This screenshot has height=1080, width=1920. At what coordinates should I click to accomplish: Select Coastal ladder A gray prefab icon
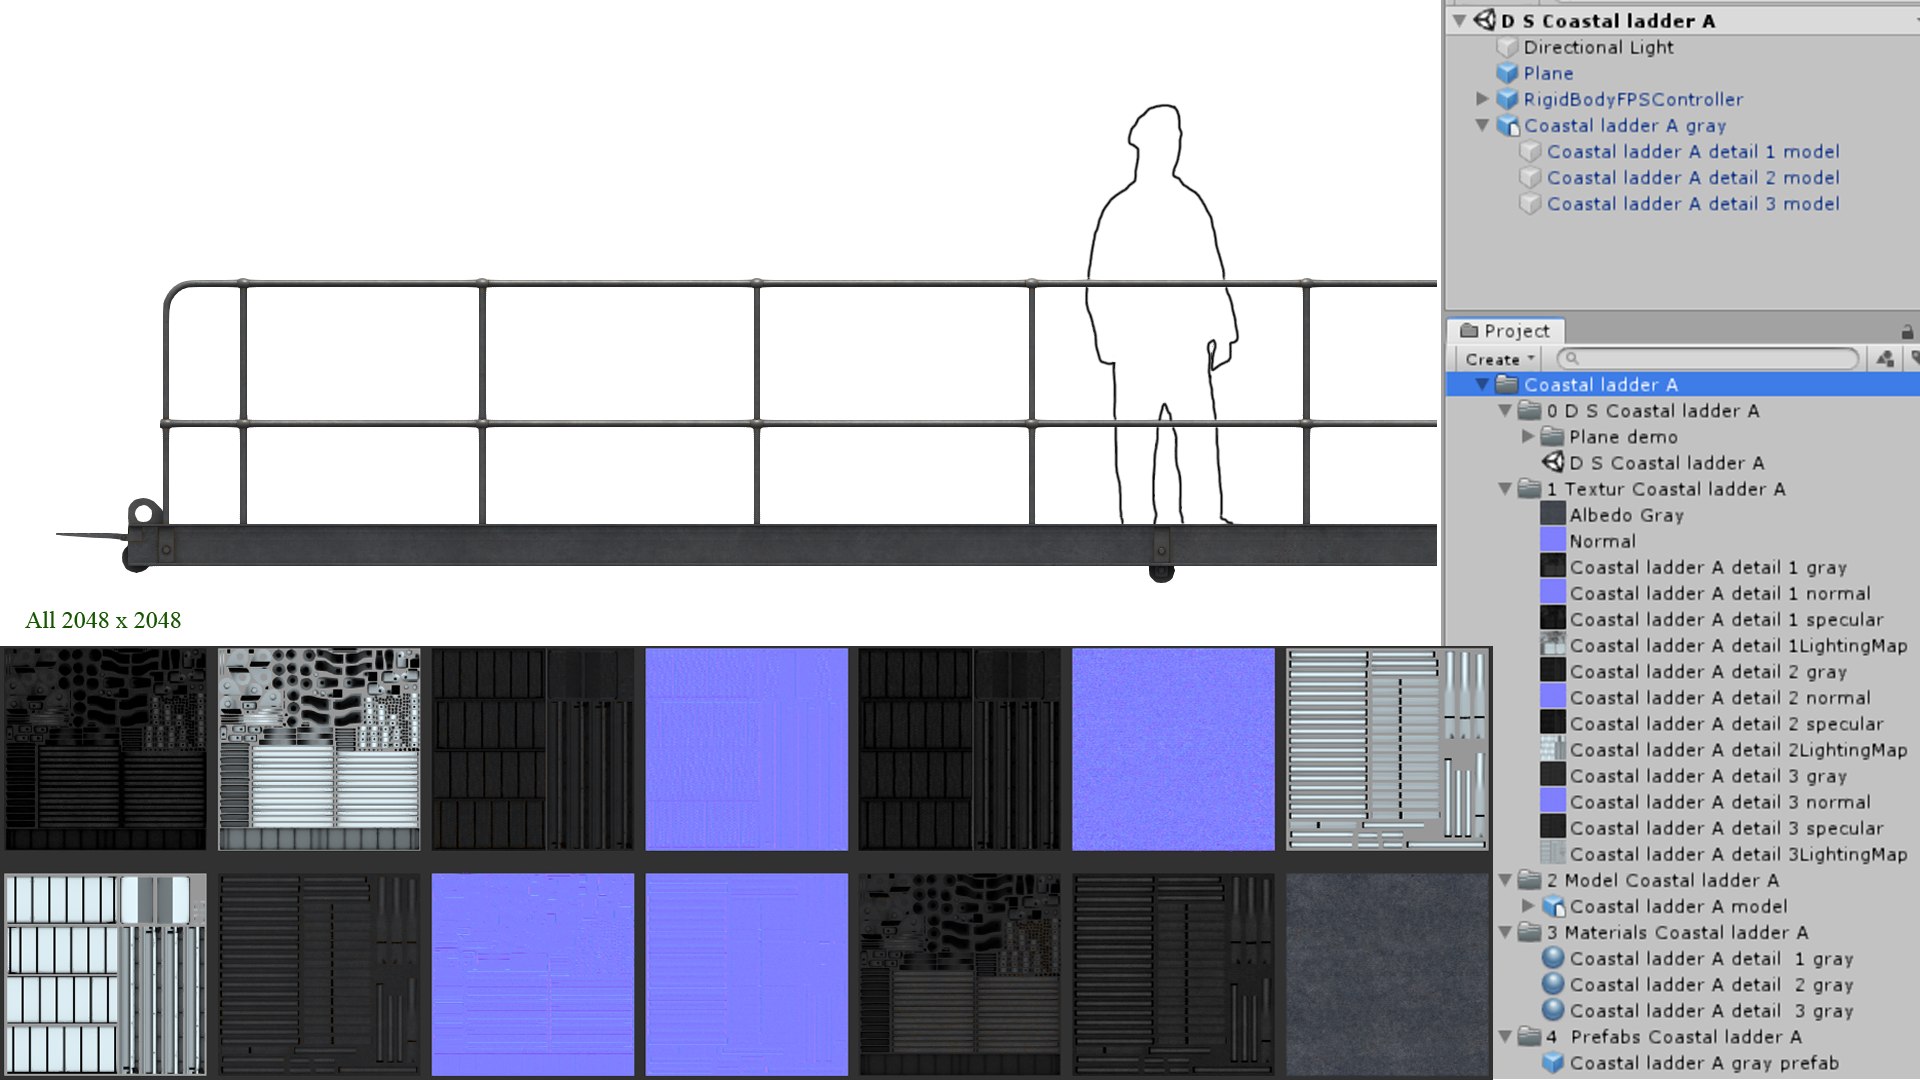pyautogui.click(x=1552, y=1063)
